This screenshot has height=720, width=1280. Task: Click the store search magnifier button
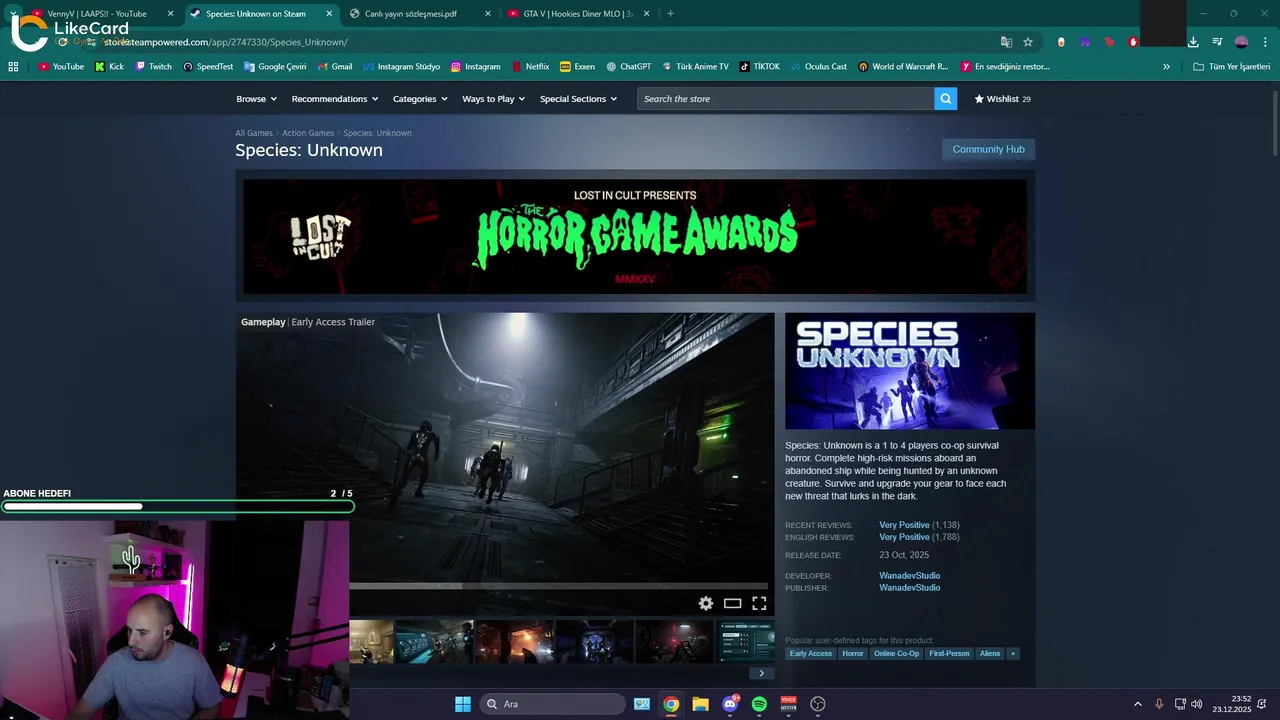coord(945,99)
